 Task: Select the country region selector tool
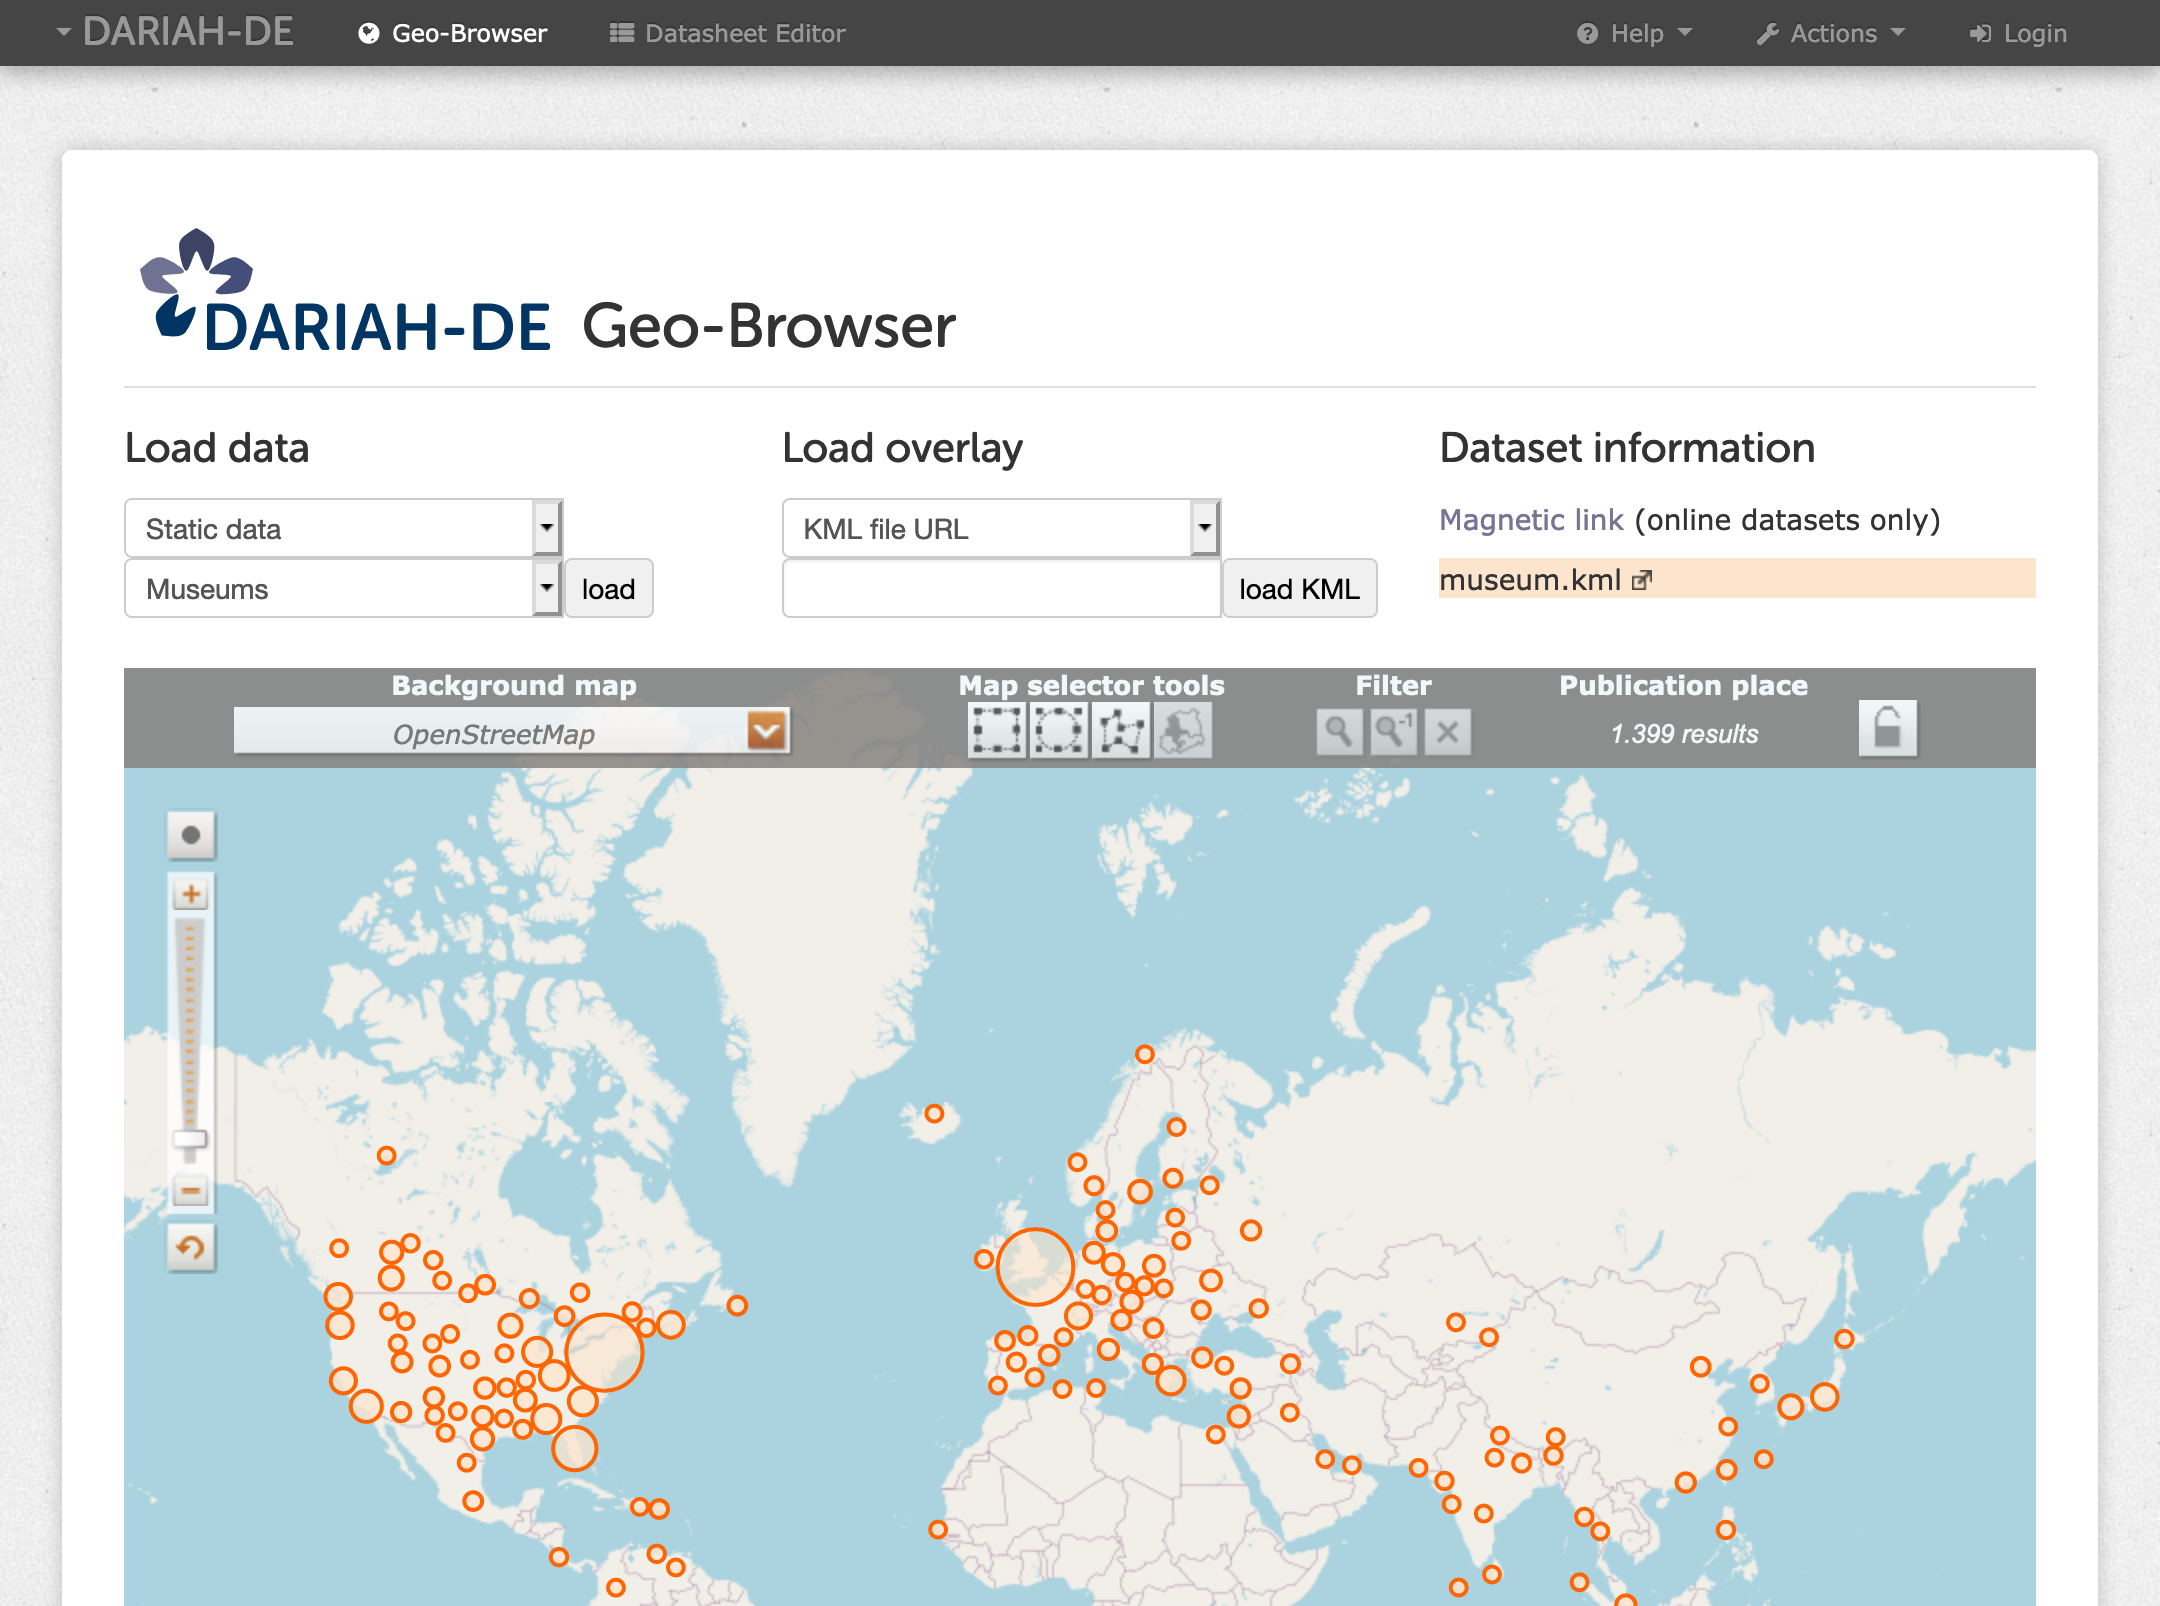1183,731
